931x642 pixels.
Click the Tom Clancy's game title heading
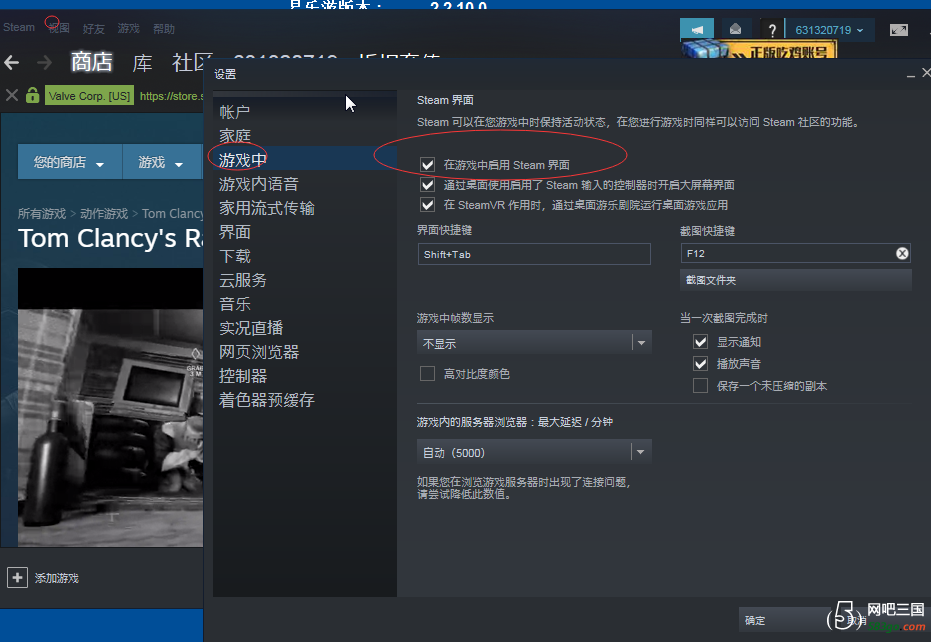[110, 238]
